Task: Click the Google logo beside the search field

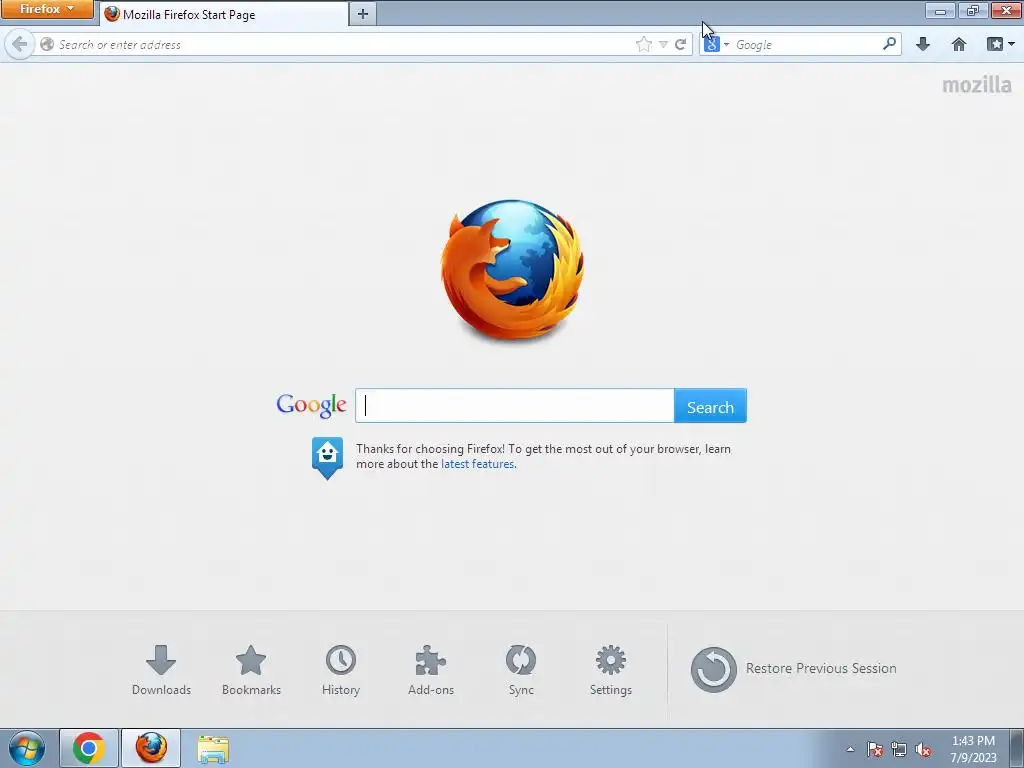Action: point(312,406)
